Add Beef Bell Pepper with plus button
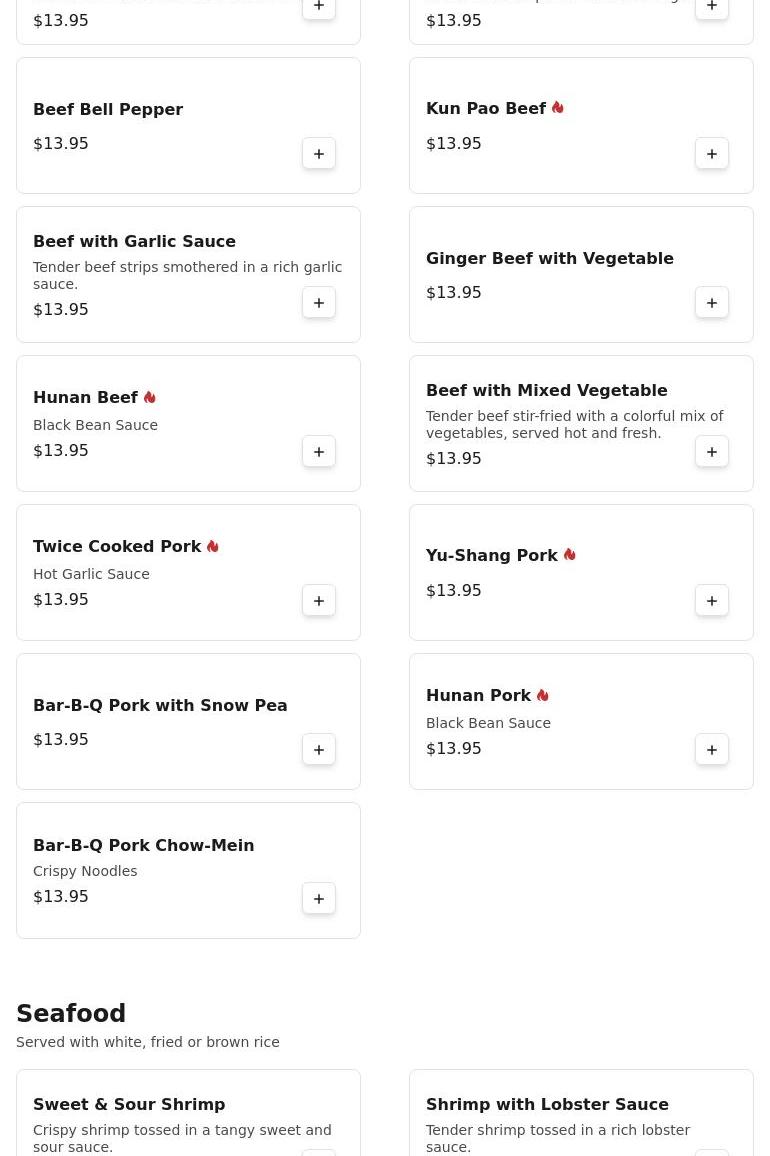The width and height of the screenshot is (770, 1156). [319, 154]
